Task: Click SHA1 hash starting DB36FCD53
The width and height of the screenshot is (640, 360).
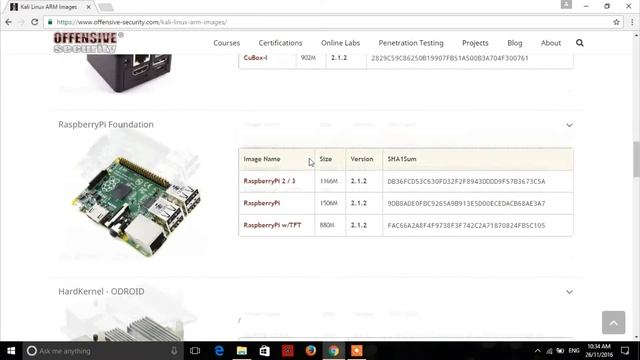Action: 466,181
